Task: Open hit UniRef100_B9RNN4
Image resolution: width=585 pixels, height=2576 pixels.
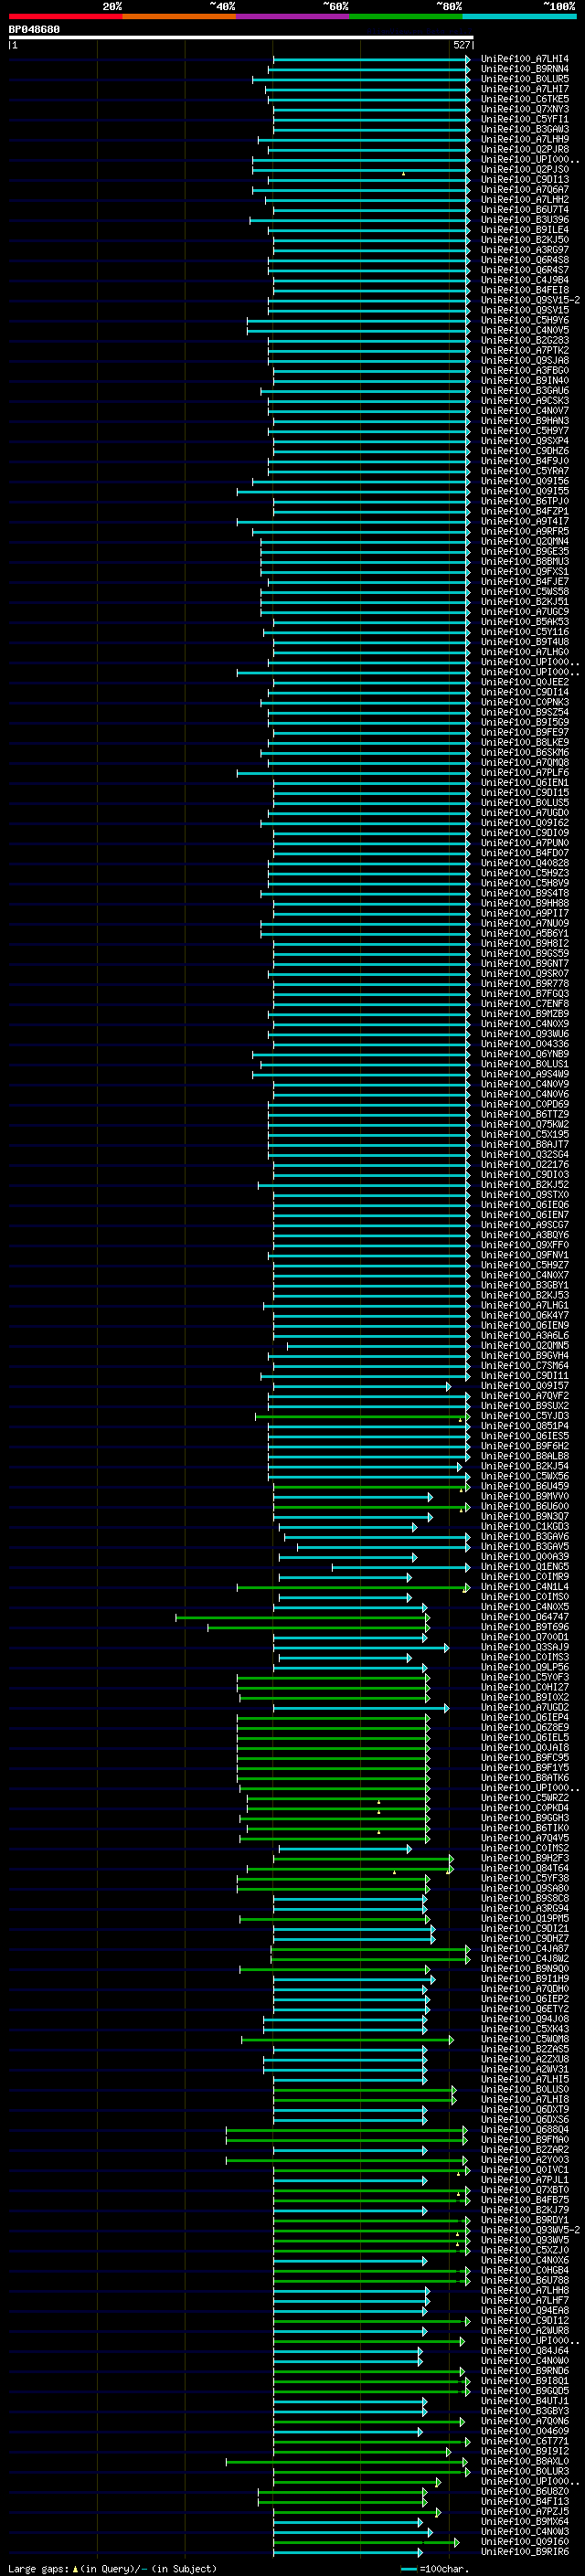Action: click(524, 69)
